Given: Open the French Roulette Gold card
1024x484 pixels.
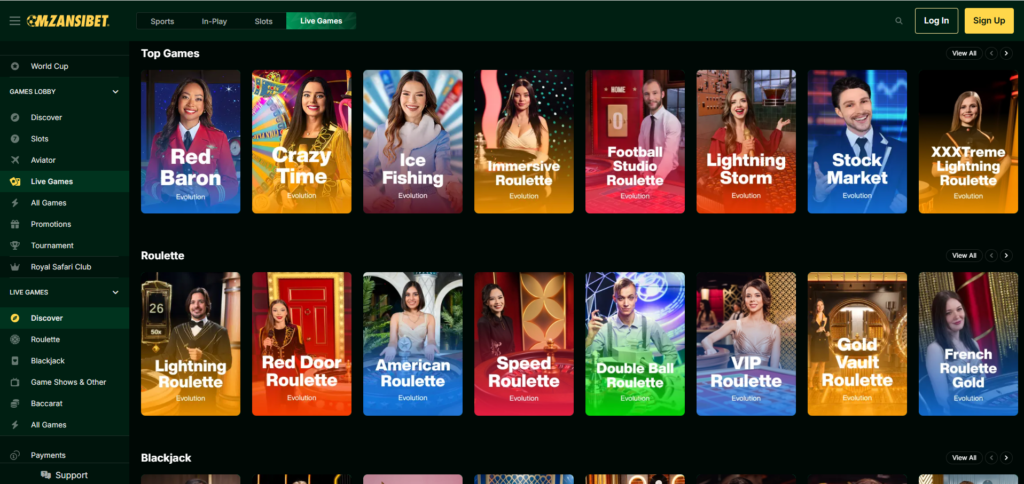Looking at the screenshot, I should coord(968,344).
